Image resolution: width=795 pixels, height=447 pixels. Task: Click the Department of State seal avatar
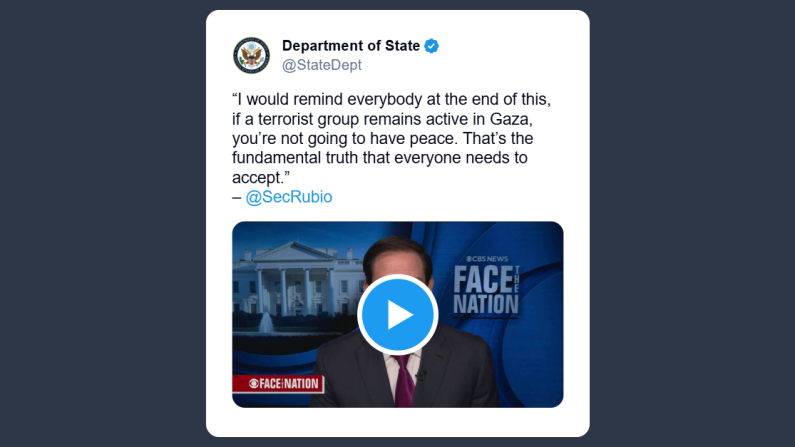(x=252, y=55)
